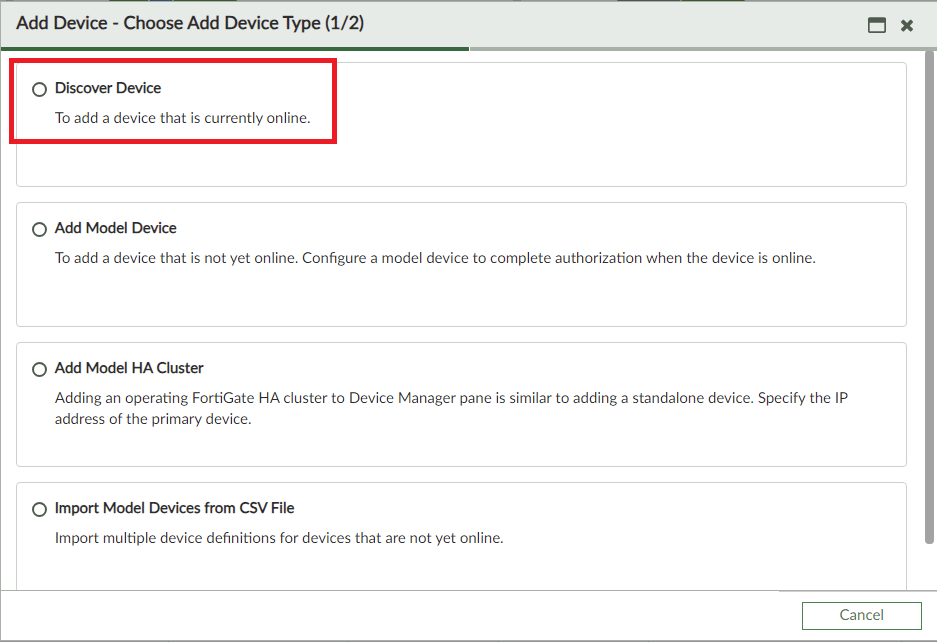Click the 'not yet online' model device description
This screenshot has width=937, height=642.
435,258
